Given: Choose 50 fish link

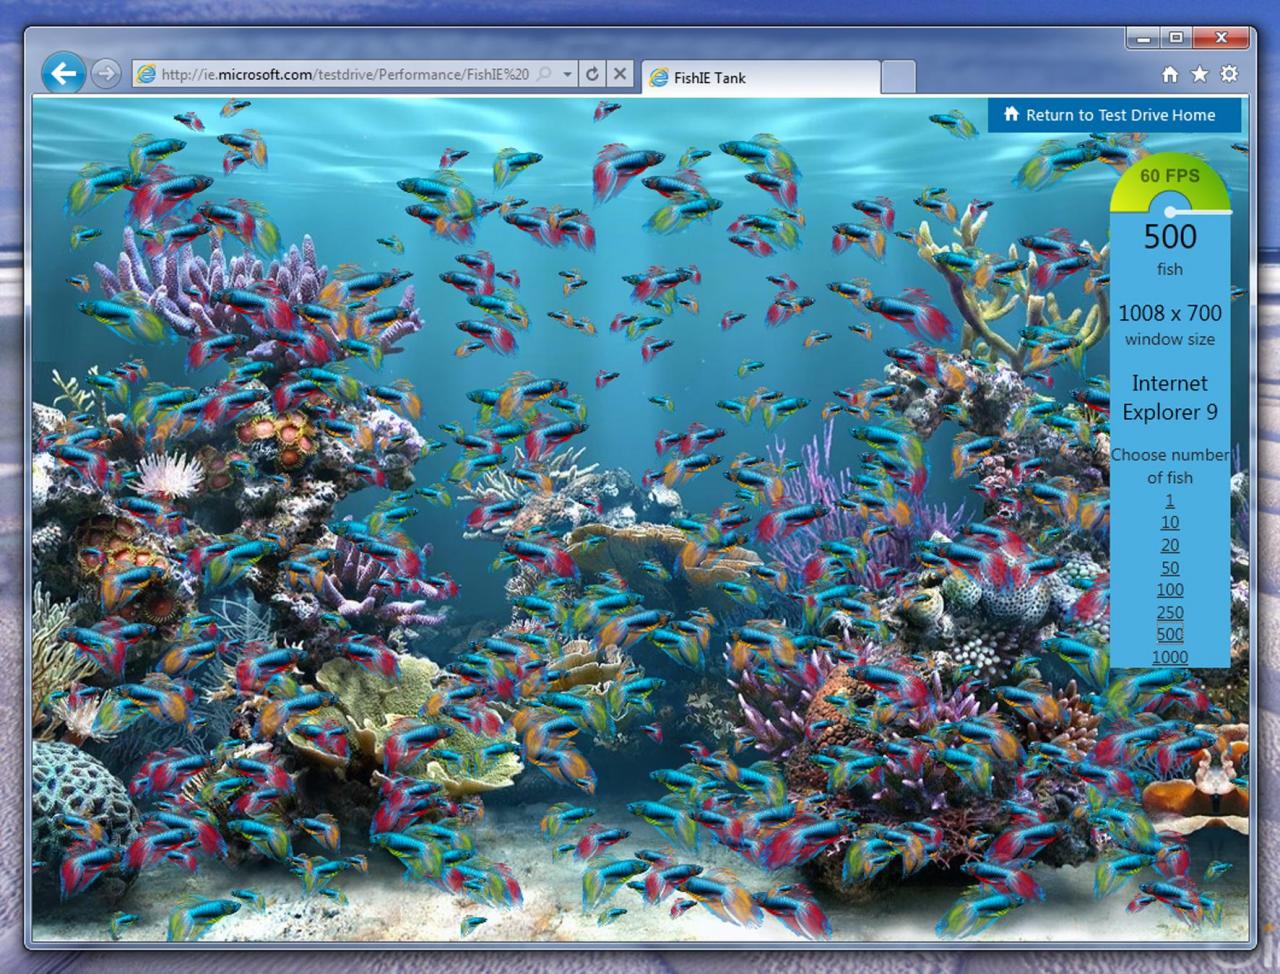Looking at the screenshot, I should coord(1170,568).
